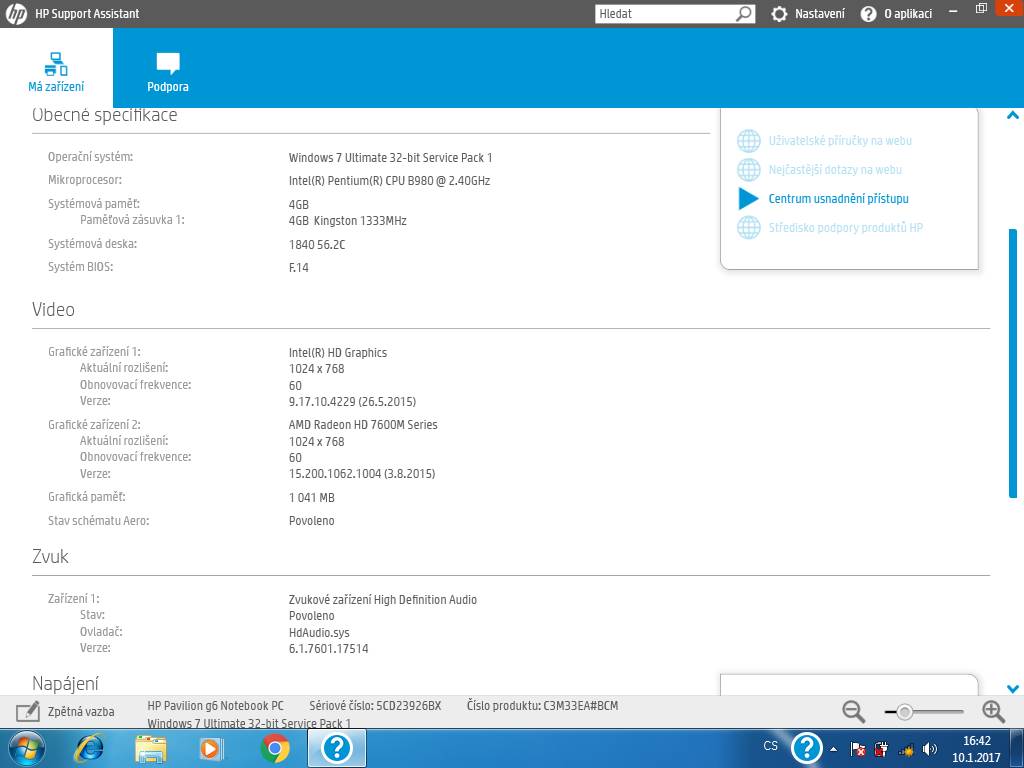The image size is (1024, 768).
Task: Select product number C3M33EA#BCM
Action: click(581, 705)
